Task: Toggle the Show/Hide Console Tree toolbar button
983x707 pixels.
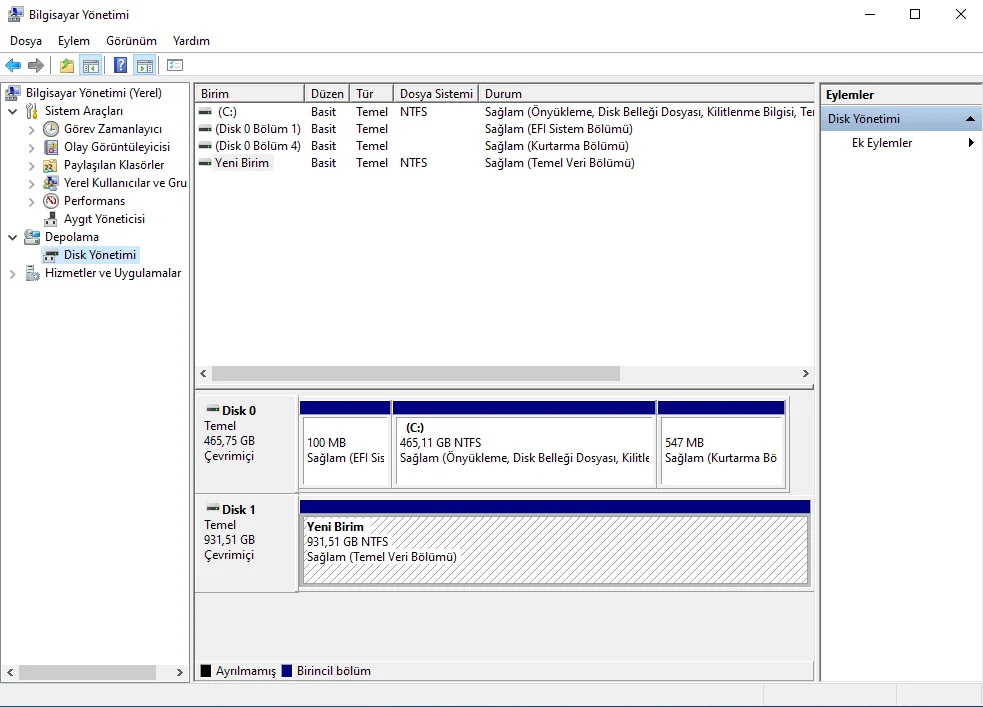Action: pos(91,66)
